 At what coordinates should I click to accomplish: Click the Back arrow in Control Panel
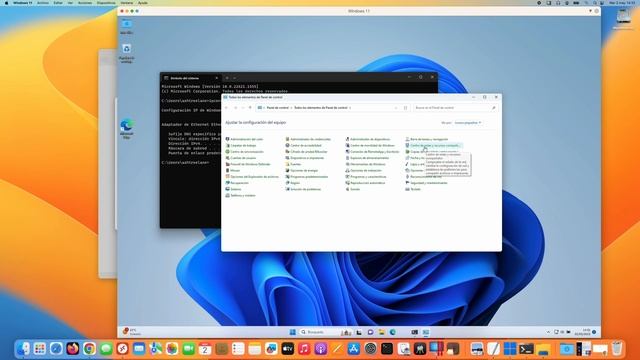tap(227, 108)
